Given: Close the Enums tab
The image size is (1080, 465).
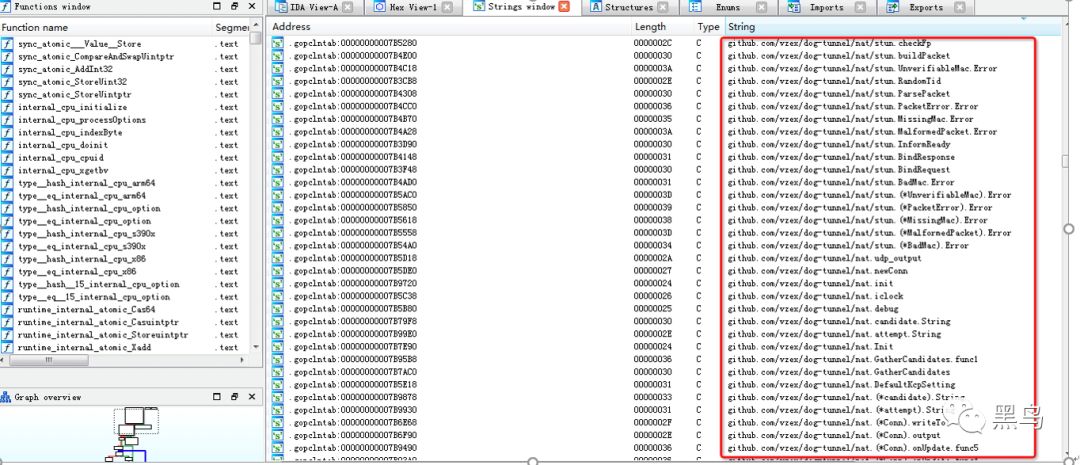Looking at the screenshot, I should click(x=761, y=8).
